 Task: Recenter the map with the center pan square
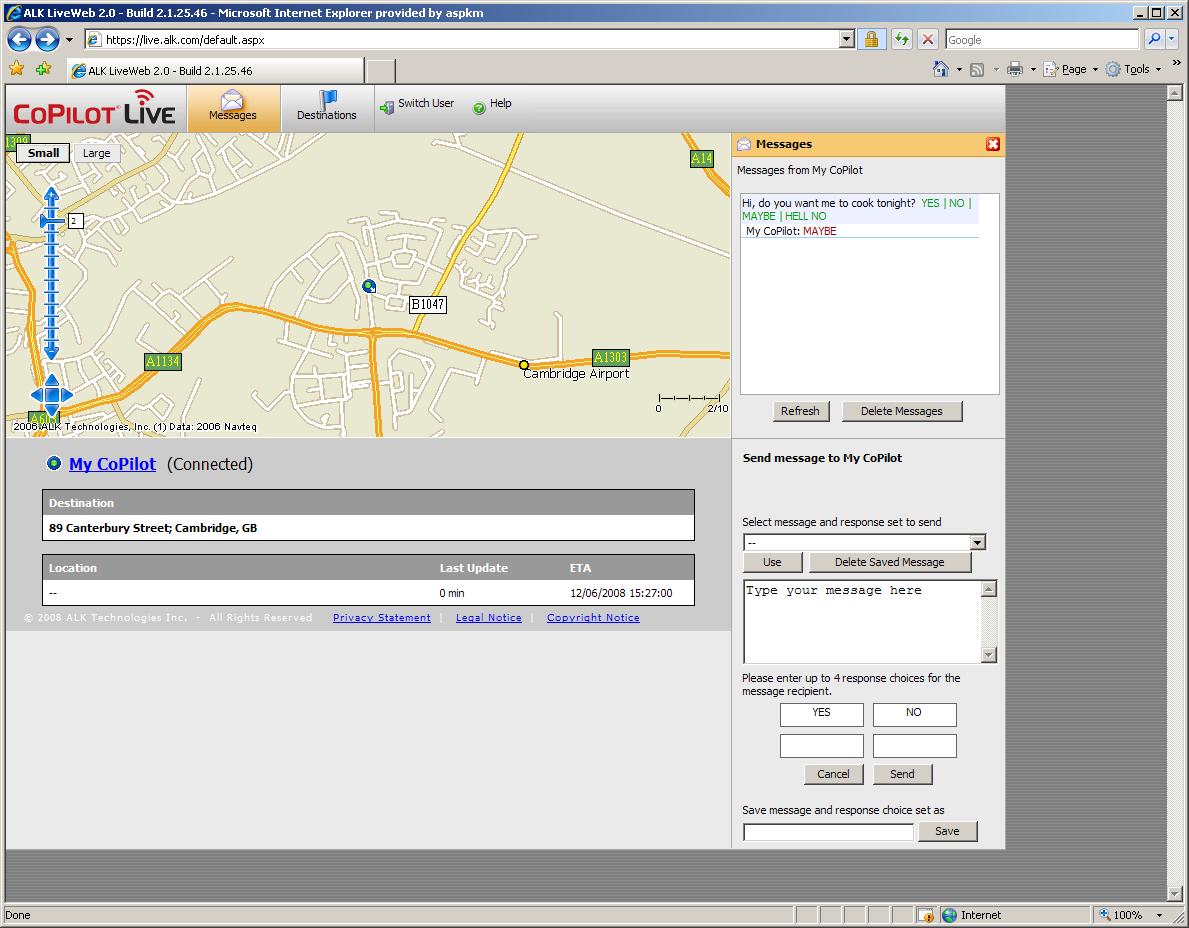(x=52, y=395)
